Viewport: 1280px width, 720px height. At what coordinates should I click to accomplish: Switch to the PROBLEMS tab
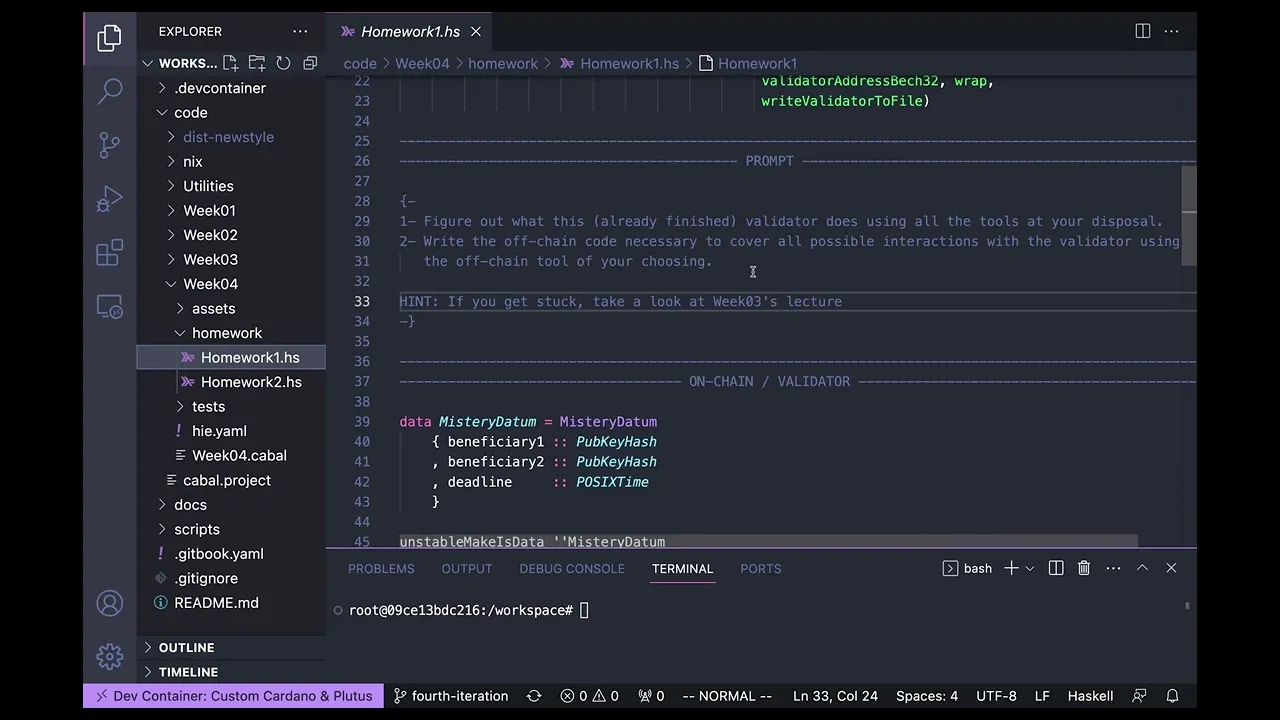(381, 568)
